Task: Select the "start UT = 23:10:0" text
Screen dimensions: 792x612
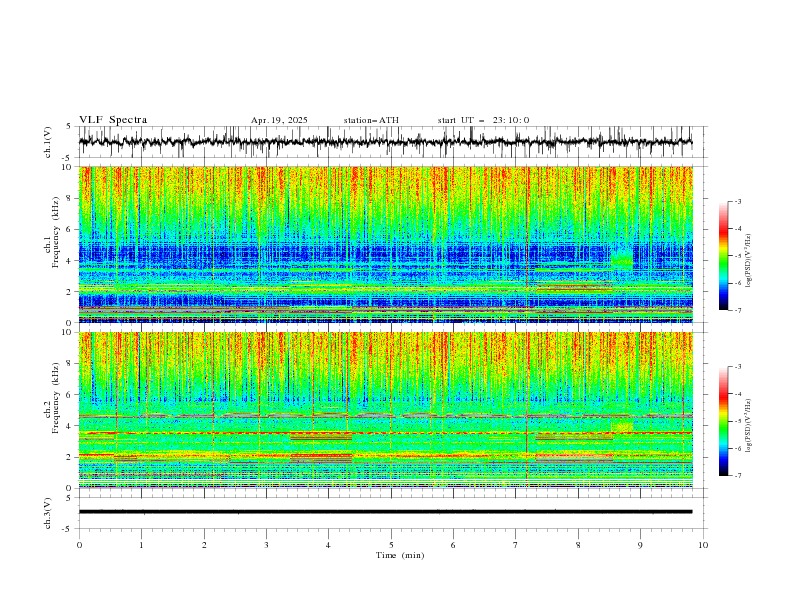Action: pyautogui.click(x=483, y=120)
